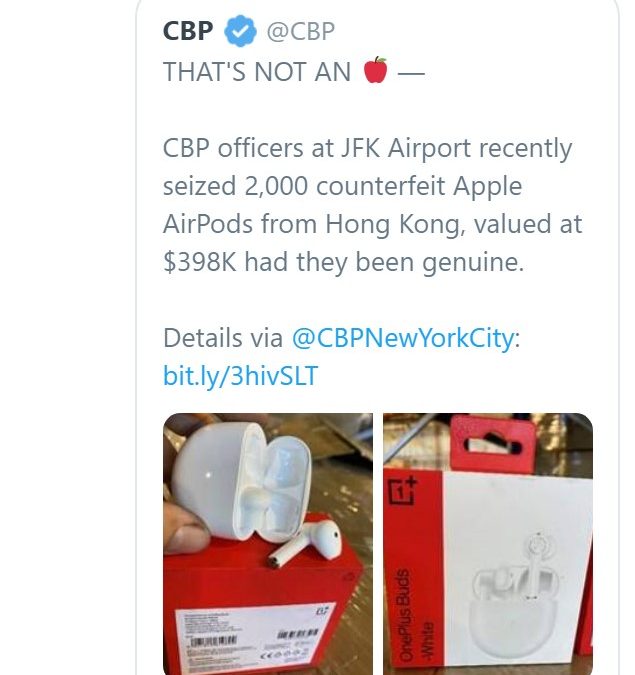635x675 pixels.
Task: Click the "Details via" text
Action: 223,338
